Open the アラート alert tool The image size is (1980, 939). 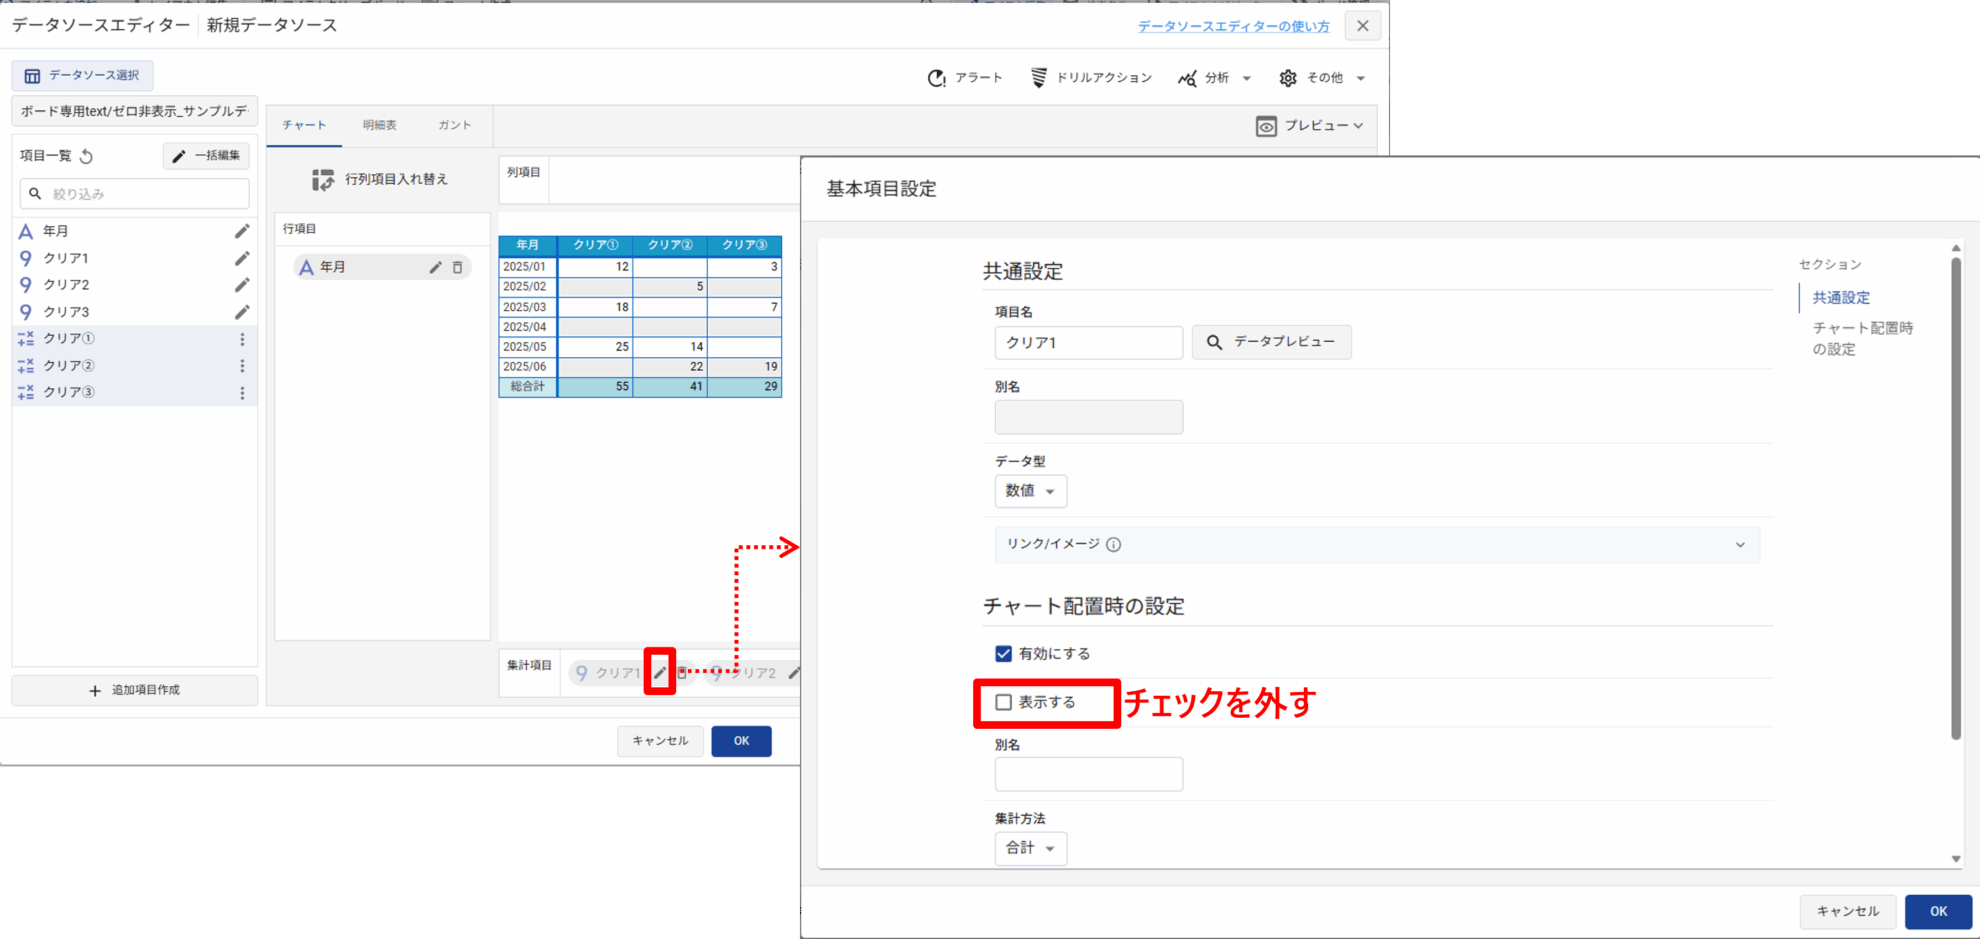(x=965, y=78)
